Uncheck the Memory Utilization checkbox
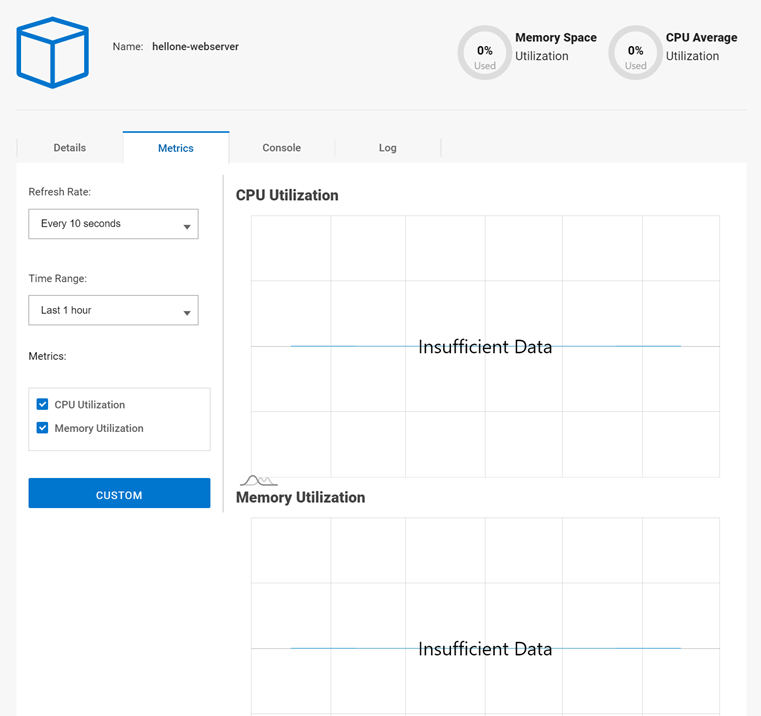Viewport: 761px width, 716px height. [x=42, y=428]
